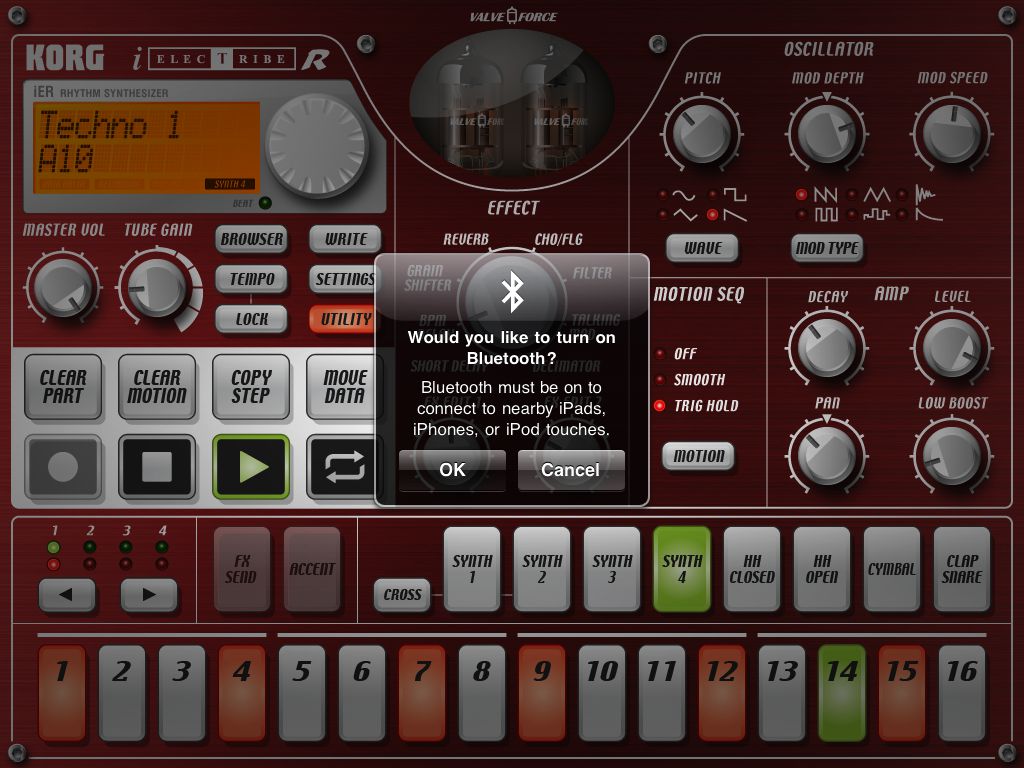
Task: Tap the Stop button with the square
Action: 157,467
